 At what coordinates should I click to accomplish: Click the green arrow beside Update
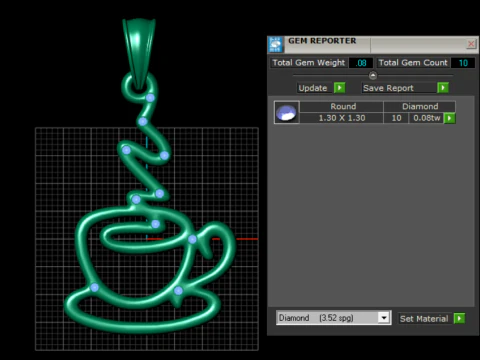click(339, 88)
